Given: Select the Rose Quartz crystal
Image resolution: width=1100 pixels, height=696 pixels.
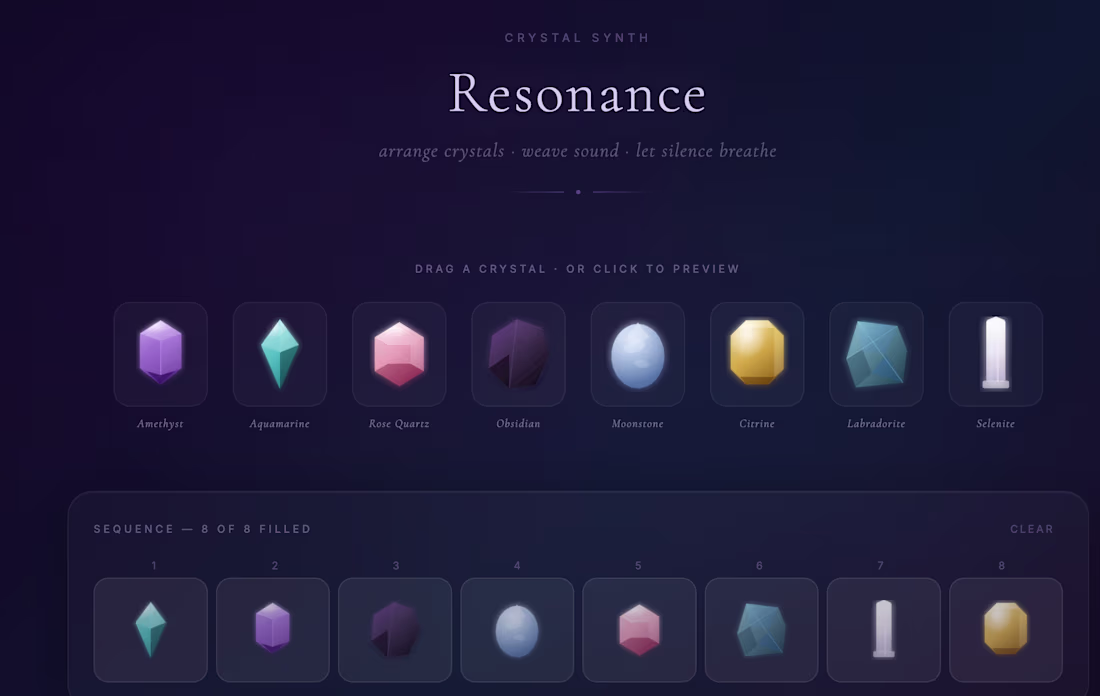Looking at the screenshot, I should 399,354.
